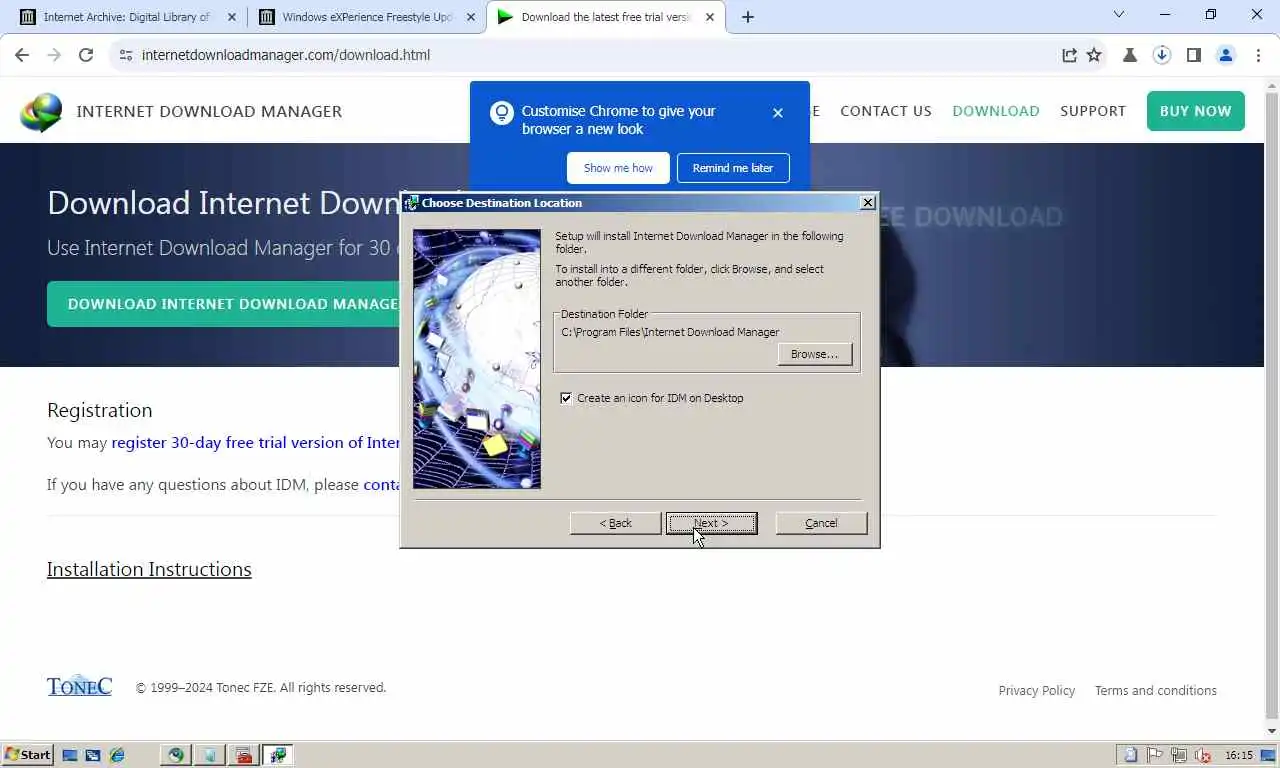Image resolution: width=1280 pixels, height=768 pixels.
Task: Click the IDM globe logo
Action: [41, 112]
